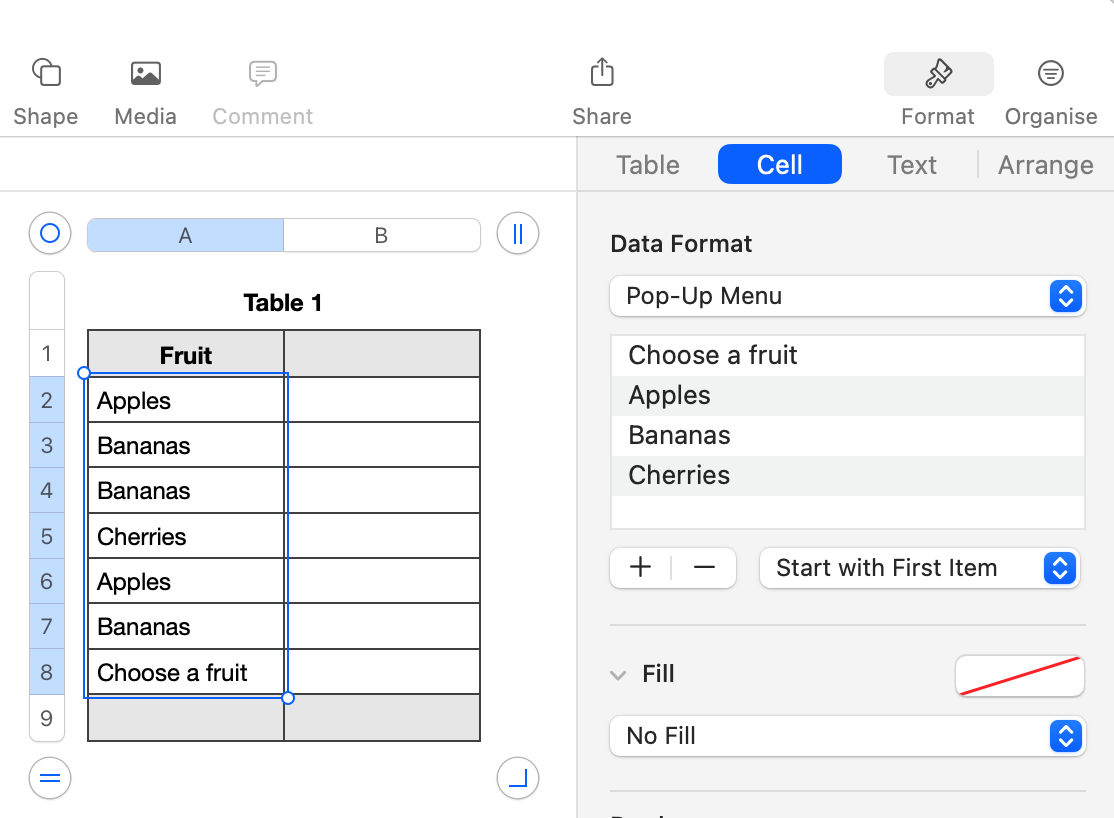Add a new pop-up item with plus
Image resolution: width=1114 pixels, height=818 pixels.
[x=641, y=568]
